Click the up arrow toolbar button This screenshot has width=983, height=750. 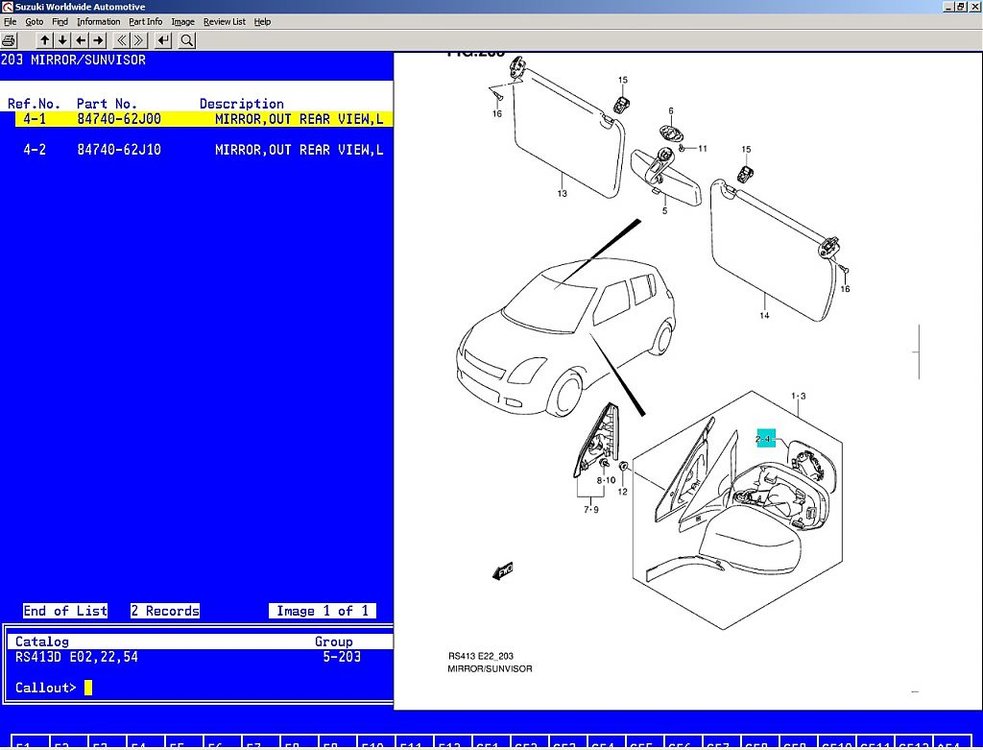(45, 41)
